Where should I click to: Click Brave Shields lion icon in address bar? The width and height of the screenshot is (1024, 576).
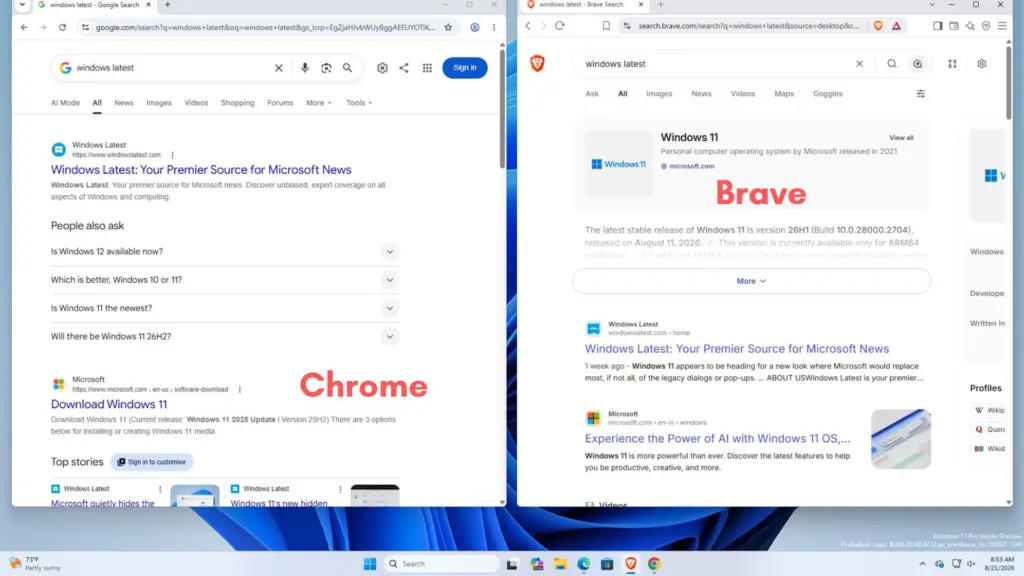pos(878,26)
